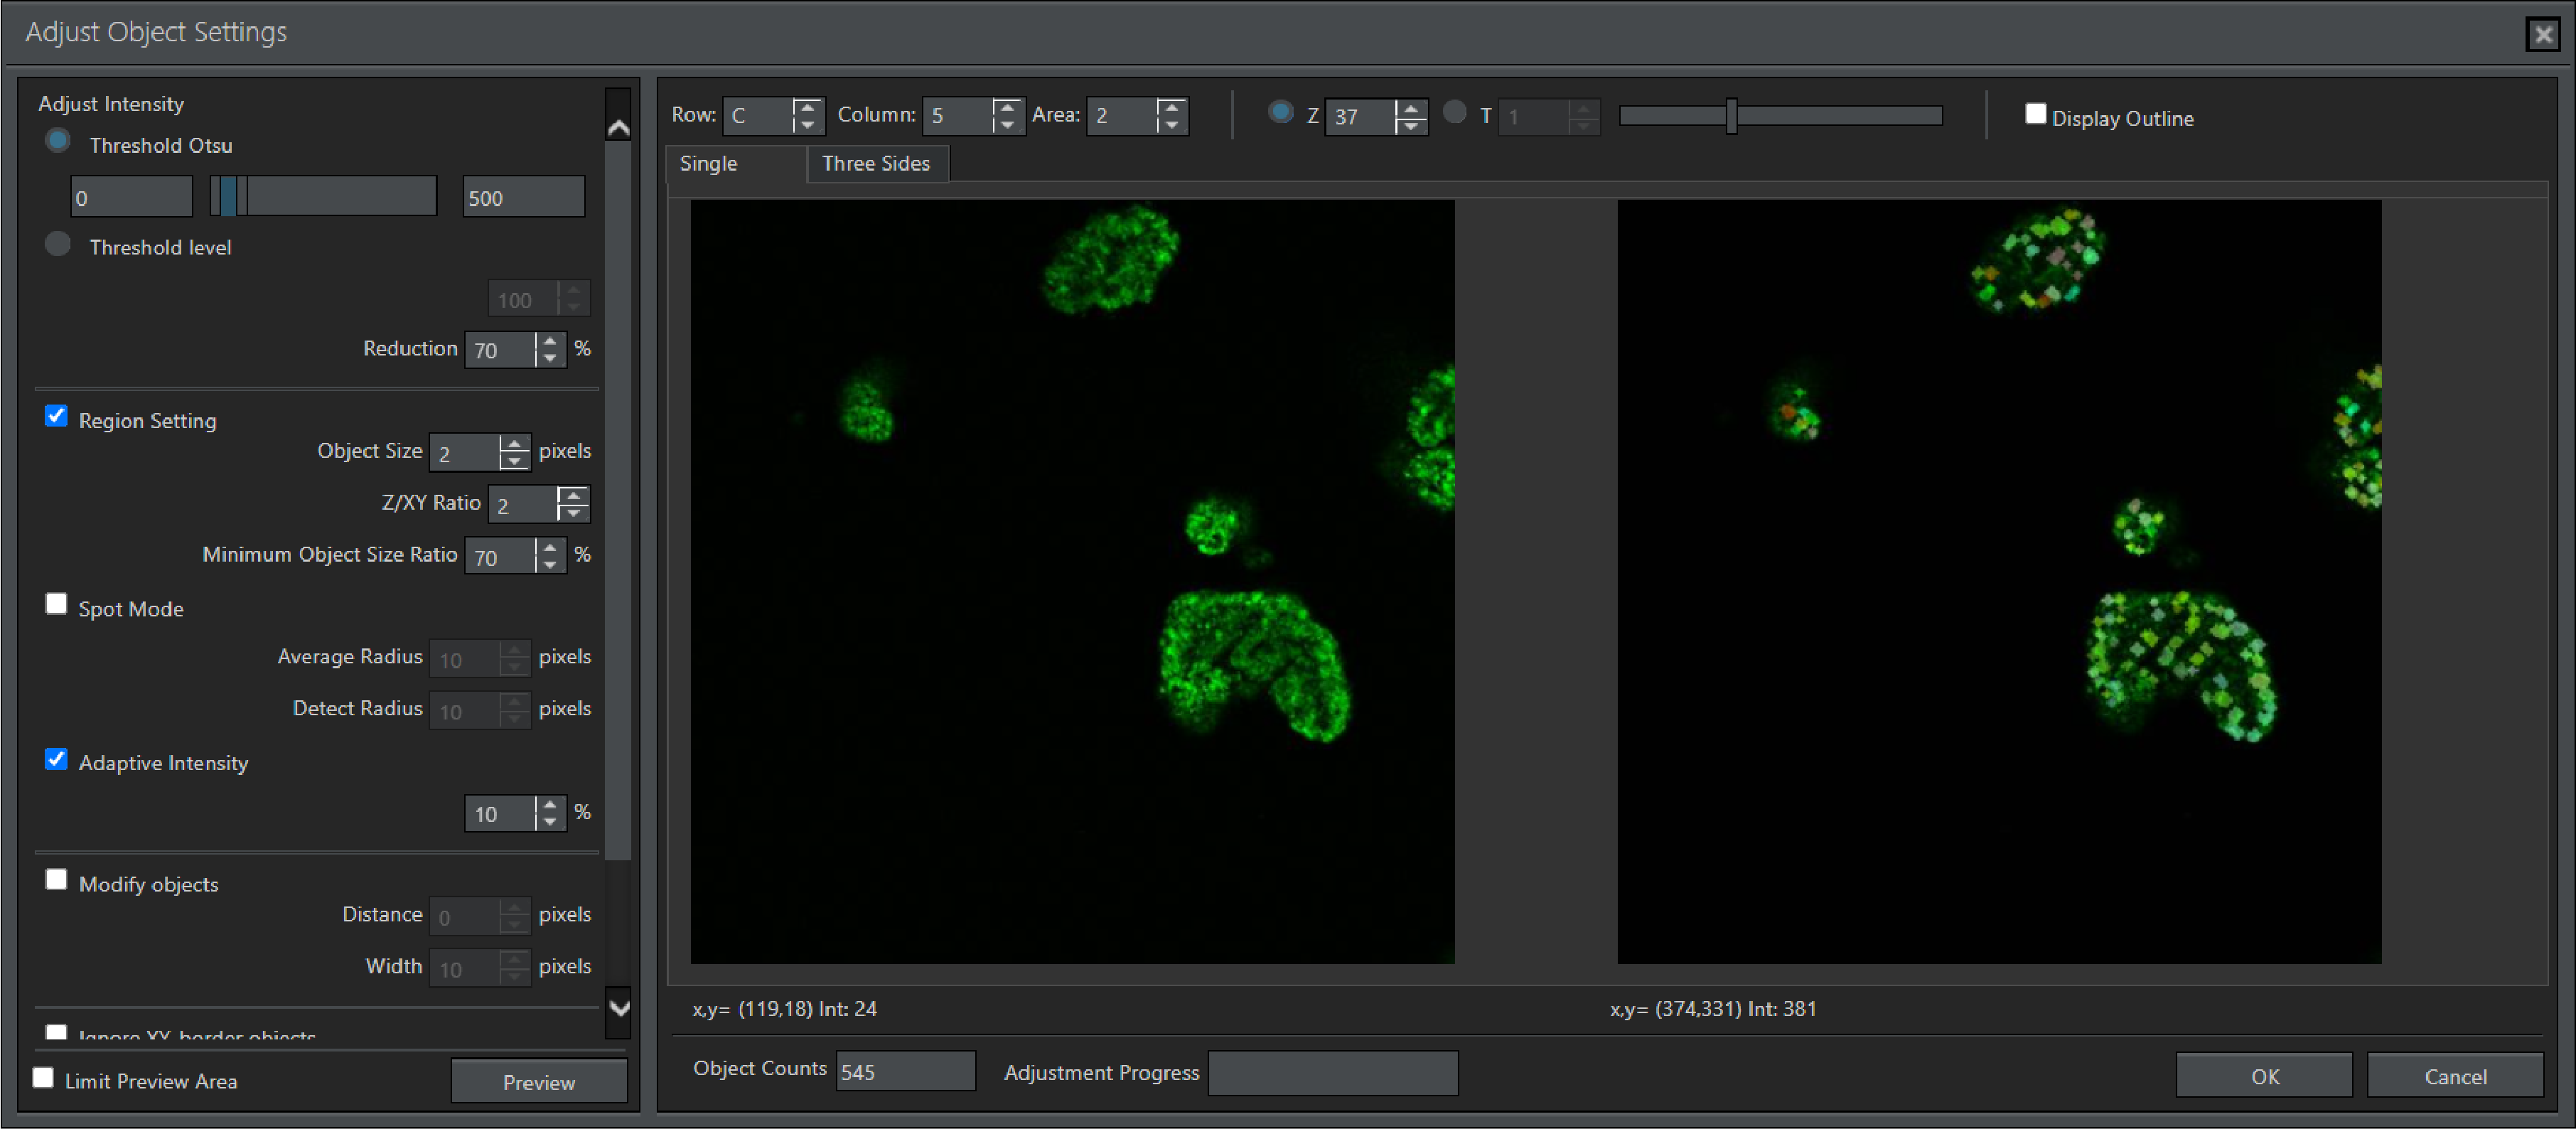Increase the Column number using its up arrow

tap(1007, 107)
